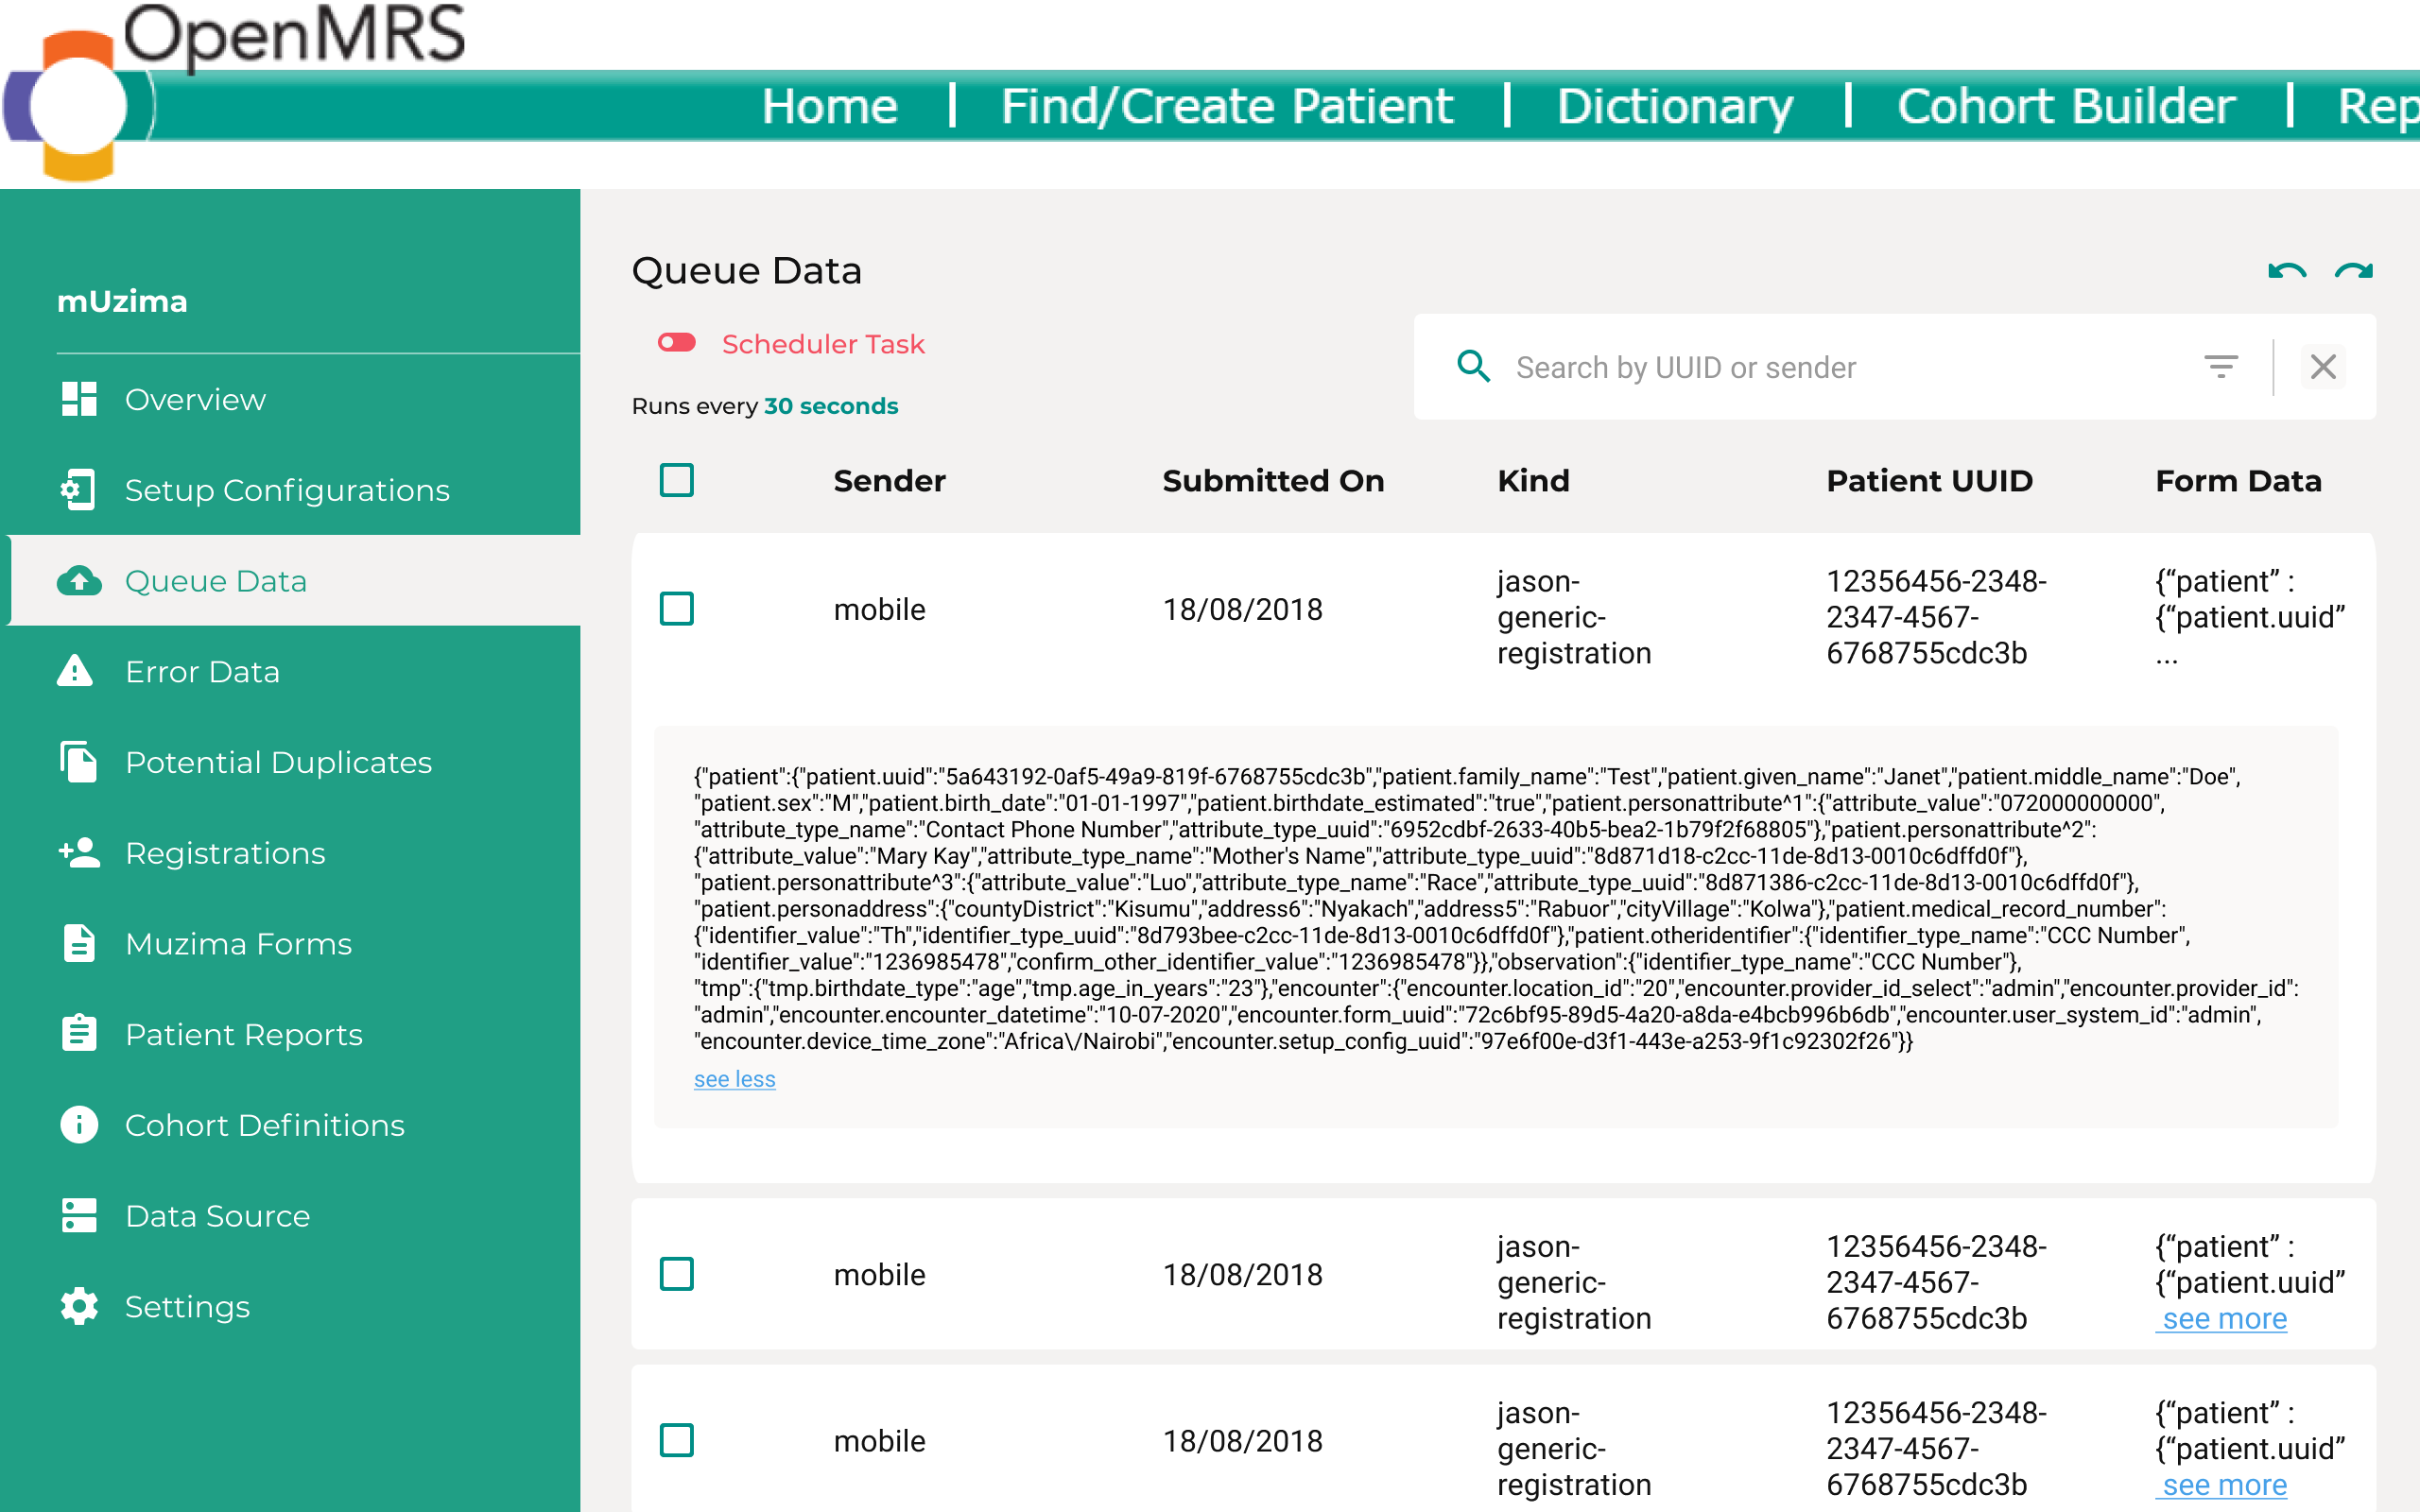Click the first row's patient UUID value
The width and height of the screenshot is (2420, 1512).
[x=1936, y=617]
